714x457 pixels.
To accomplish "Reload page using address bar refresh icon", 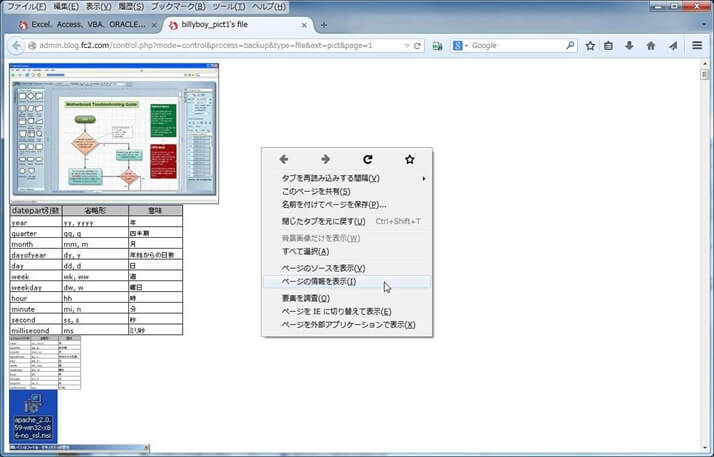I will click(417, 46).
